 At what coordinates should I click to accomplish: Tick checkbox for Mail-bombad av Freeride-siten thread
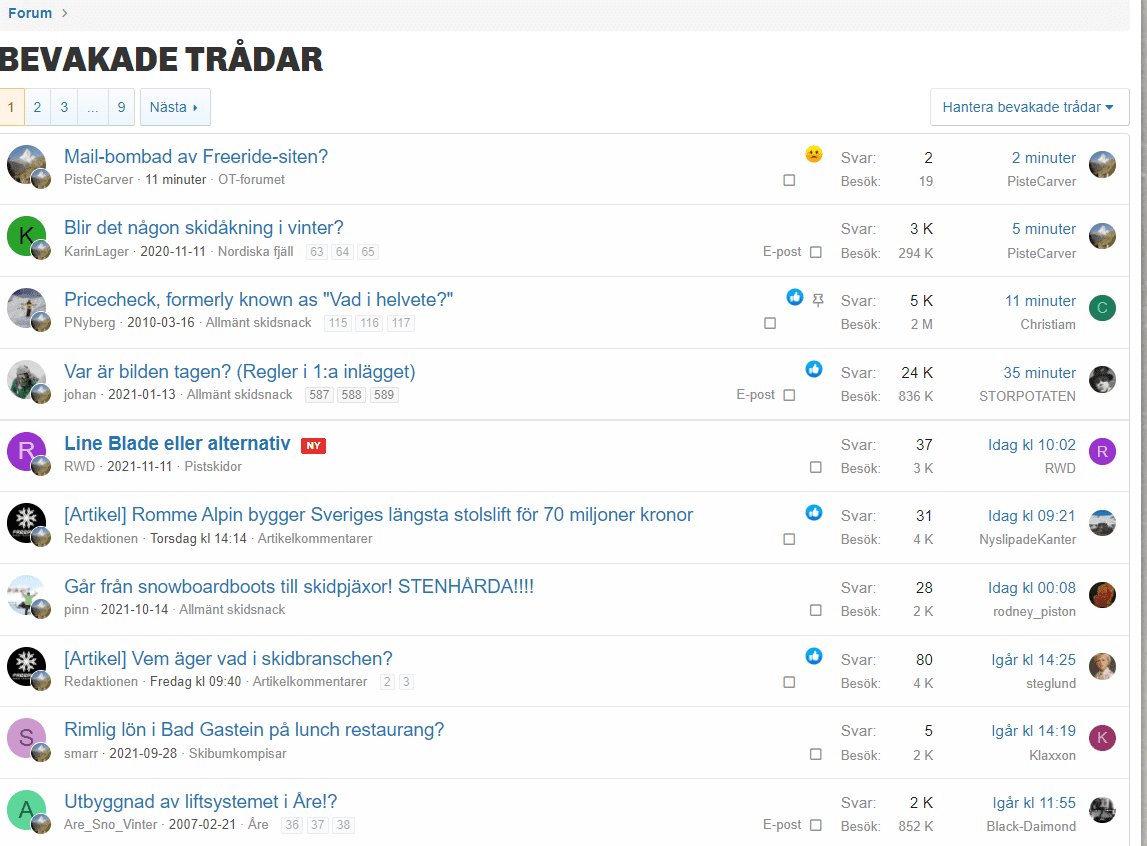789,181
